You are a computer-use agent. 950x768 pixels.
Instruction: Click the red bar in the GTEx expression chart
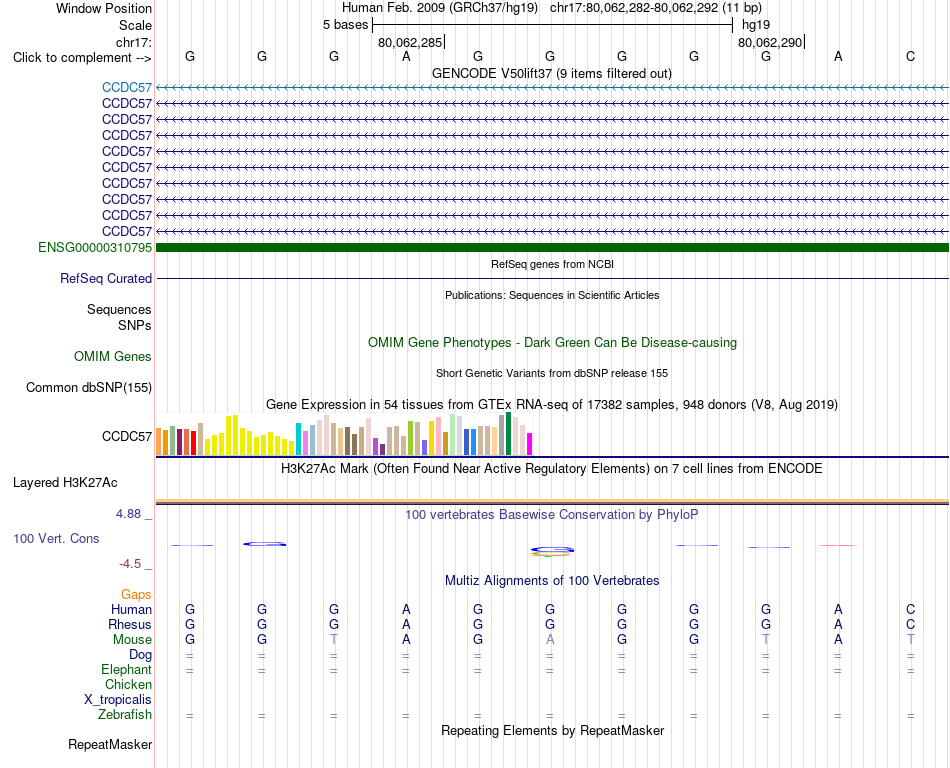pyautogui.click(x=193, y=443)
